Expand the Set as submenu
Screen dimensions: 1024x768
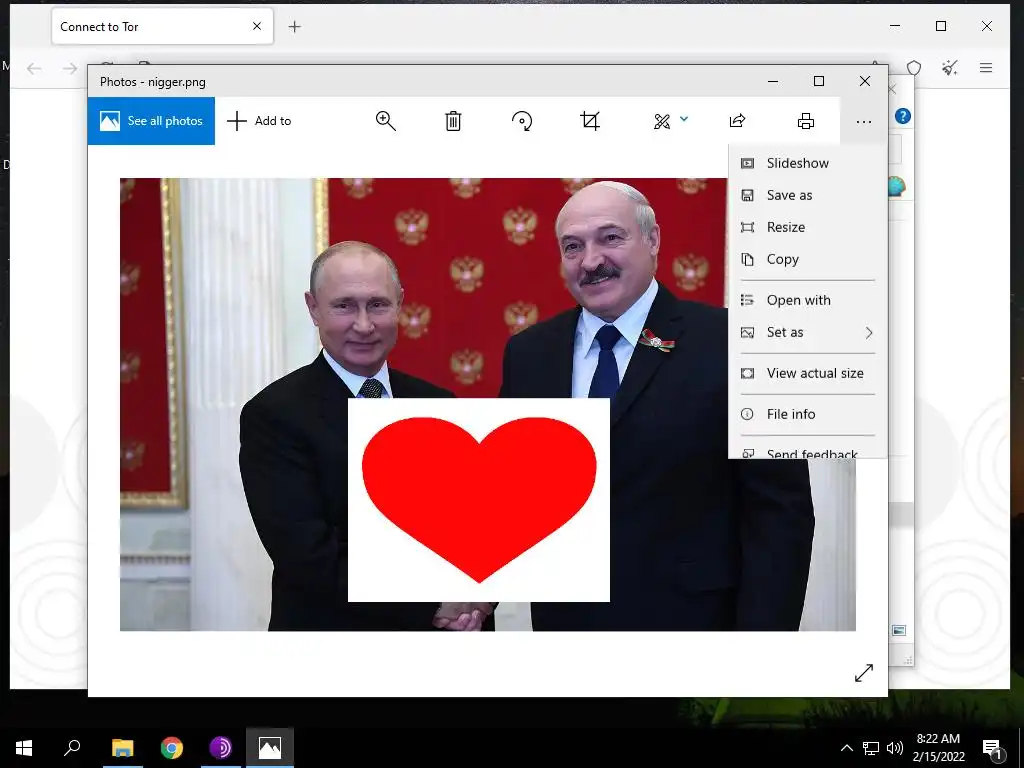click(807, 332)
